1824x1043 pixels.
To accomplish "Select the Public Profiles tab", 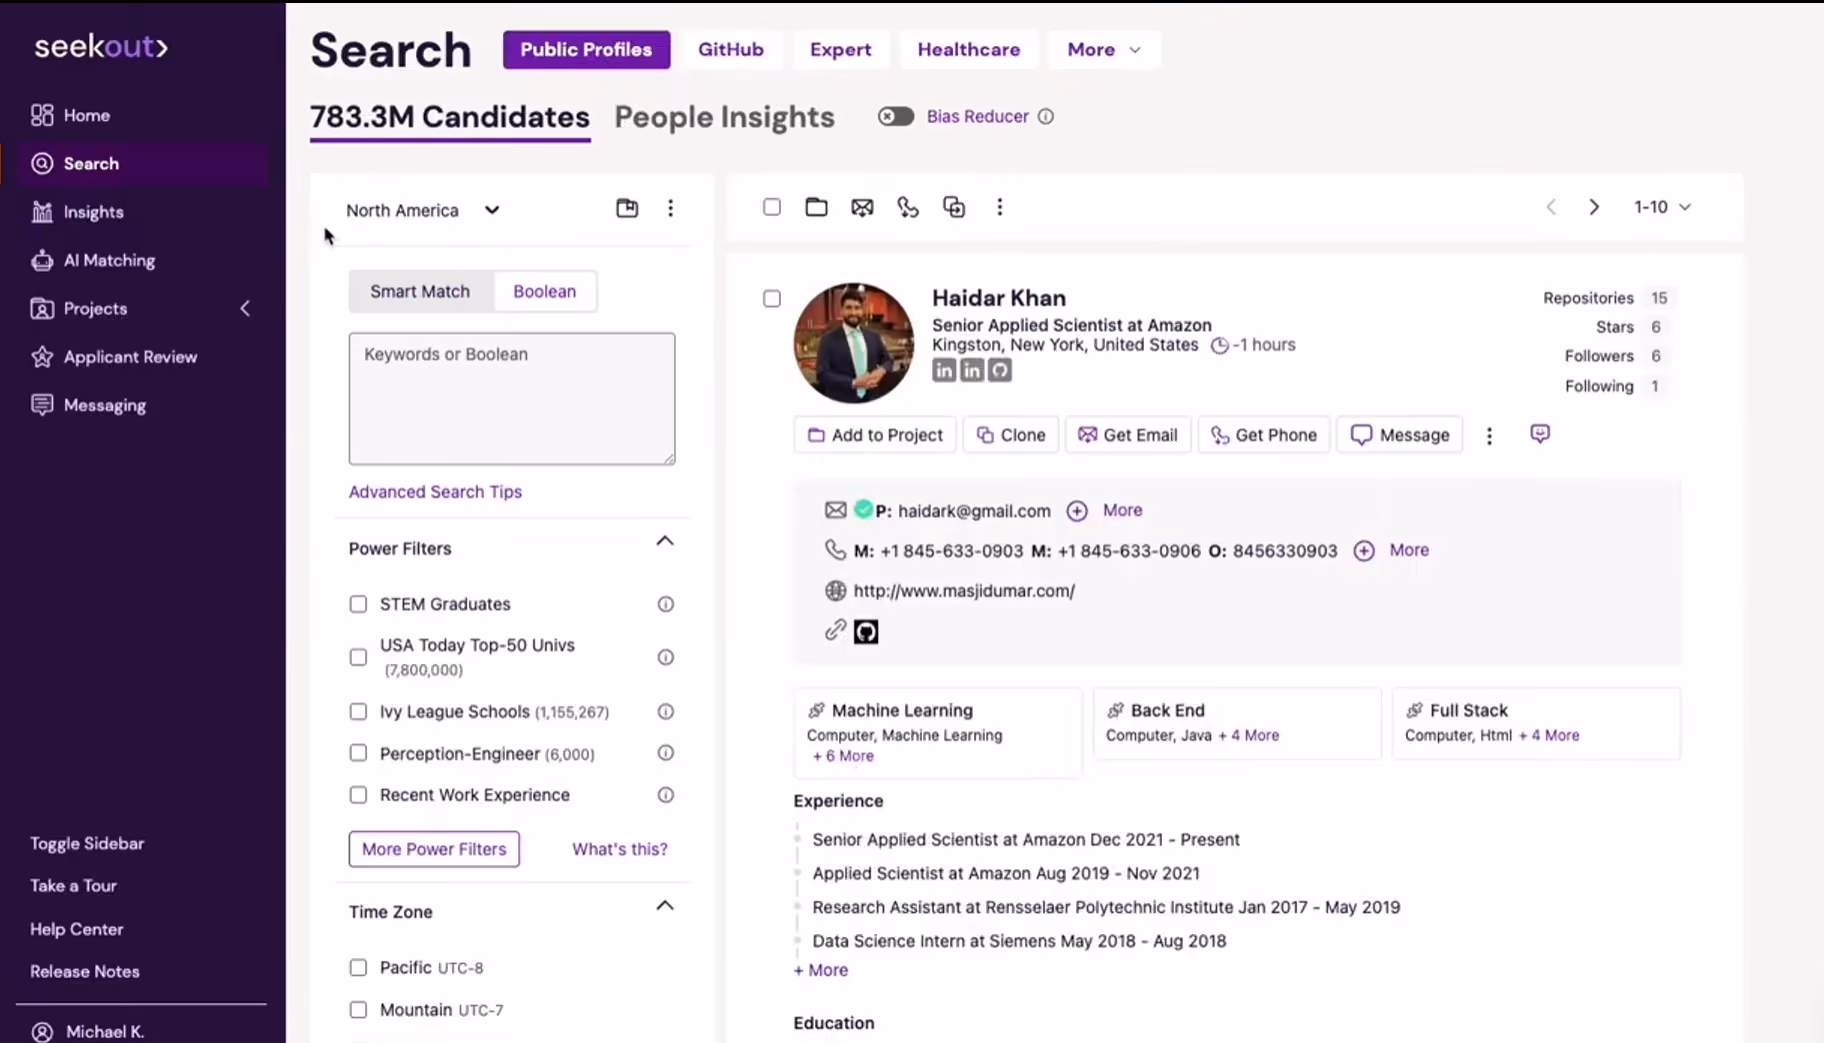I will click(586, 49).
